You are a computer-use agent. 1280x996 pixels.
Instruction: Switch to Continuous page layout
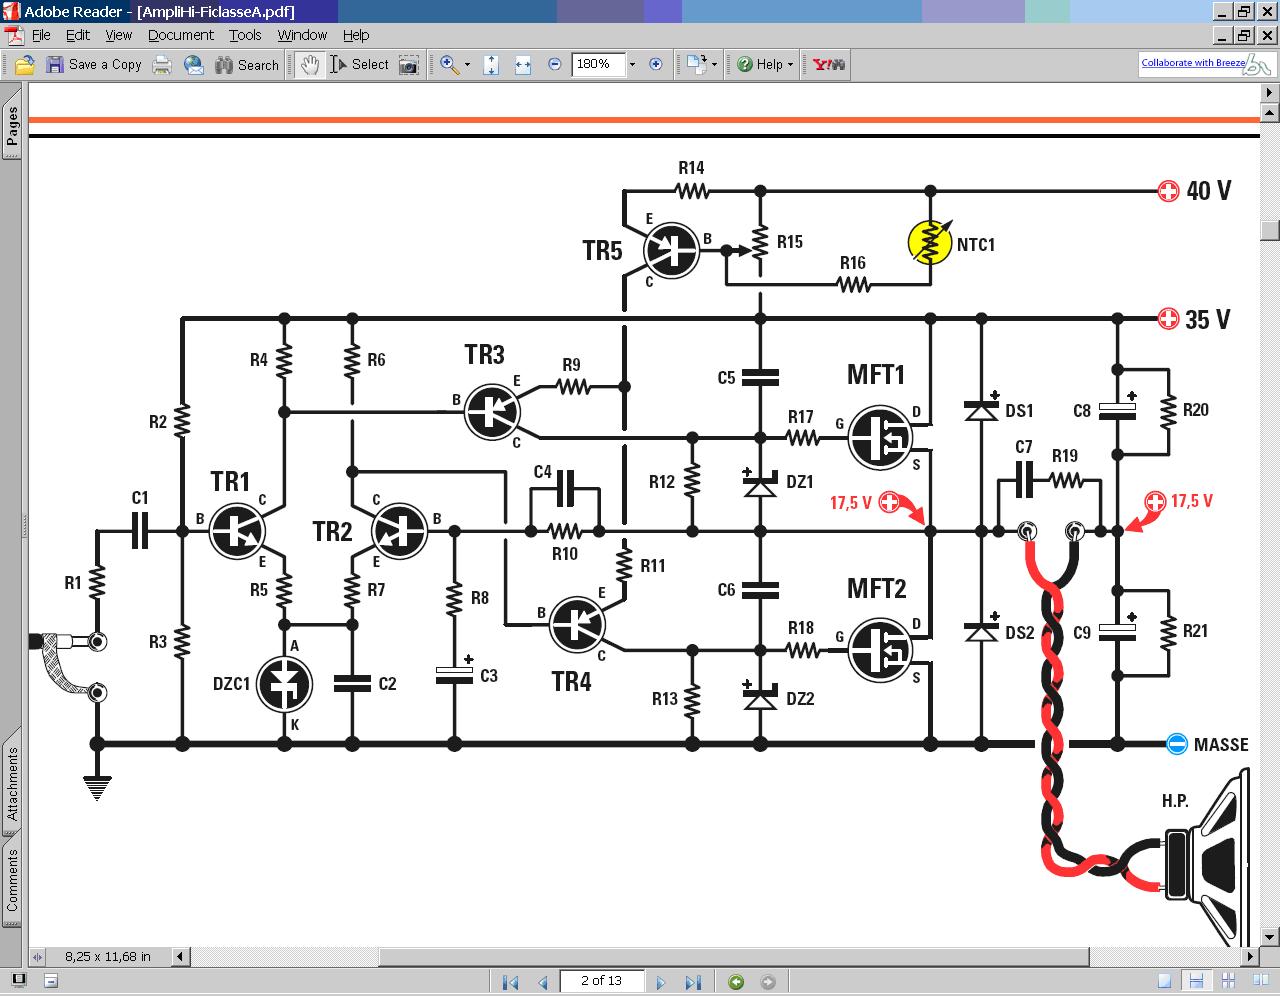point(1195,981)
